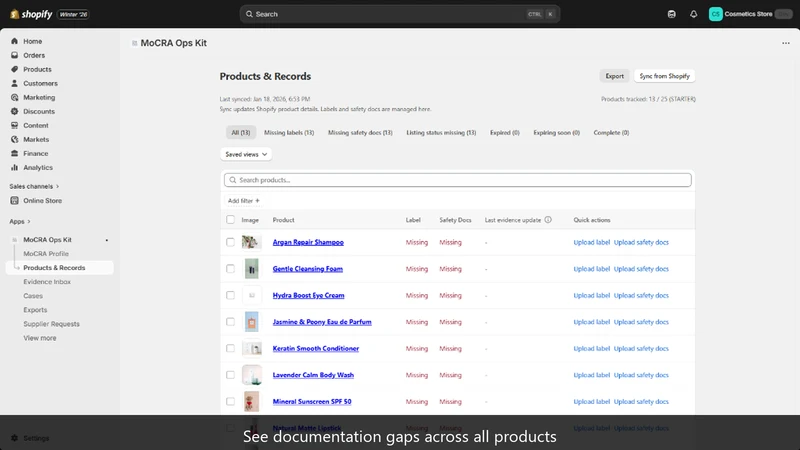Click the Mineral Sunscreen SPF 50 thumbnail

click(251, 402)
